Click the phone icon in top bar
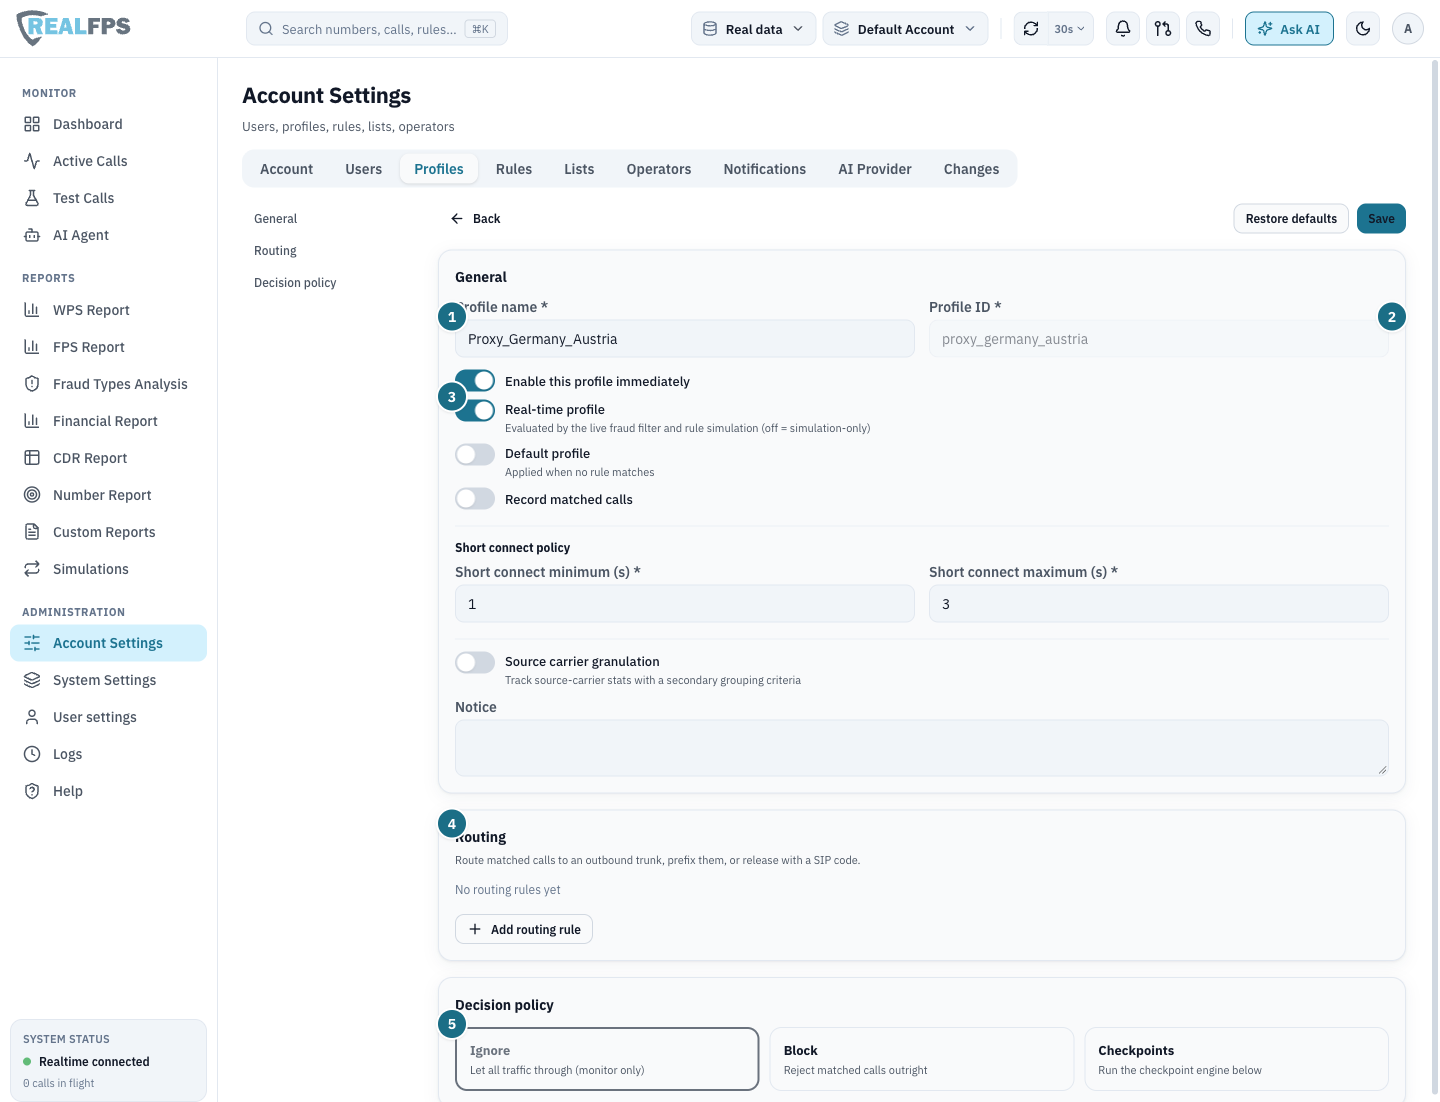 click(x=1203, y=29)
